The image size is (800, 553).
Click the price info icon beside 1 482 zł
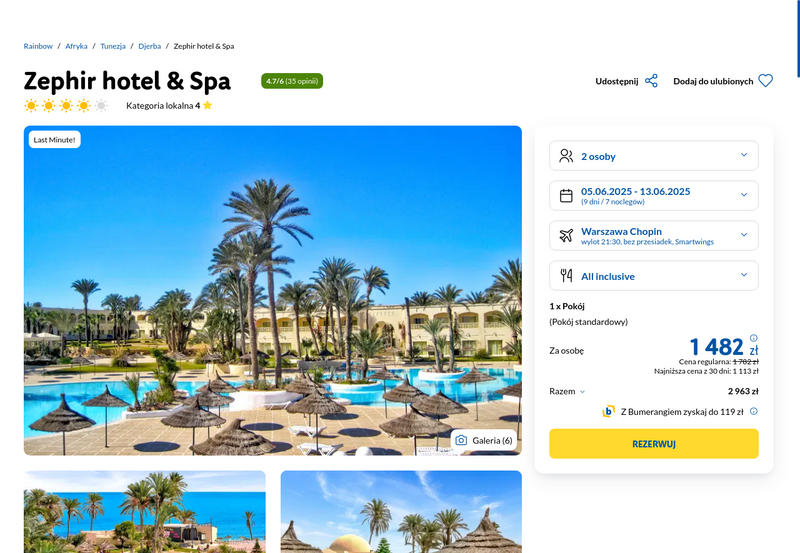[x=754, y=338]
